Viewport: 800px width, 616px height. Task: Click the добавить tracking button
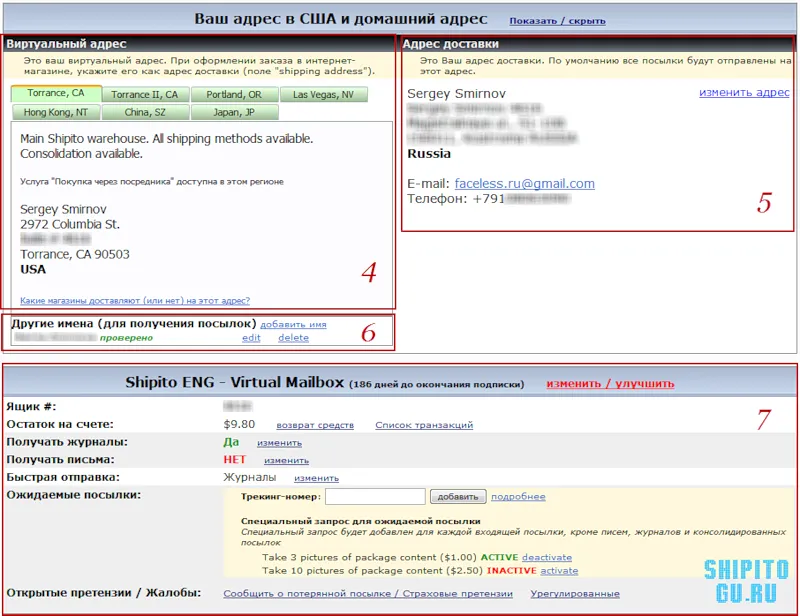(x=458, y=497)
